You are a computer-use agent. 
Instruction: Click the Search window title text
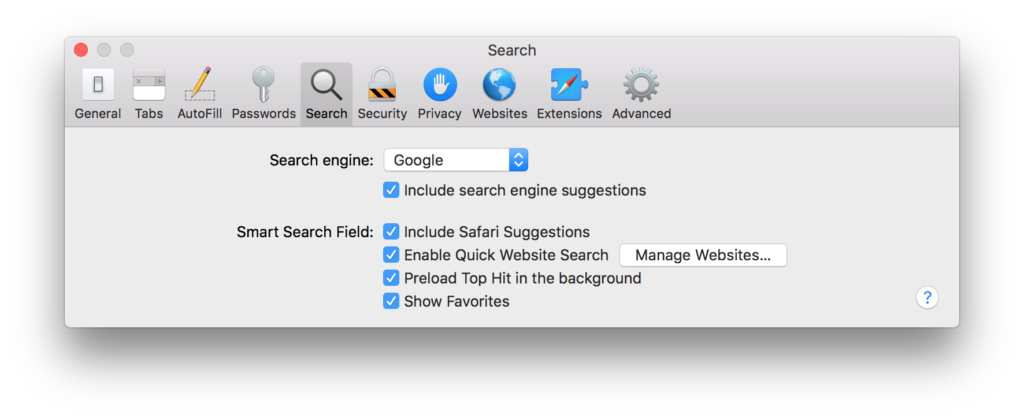click(512, 50)
